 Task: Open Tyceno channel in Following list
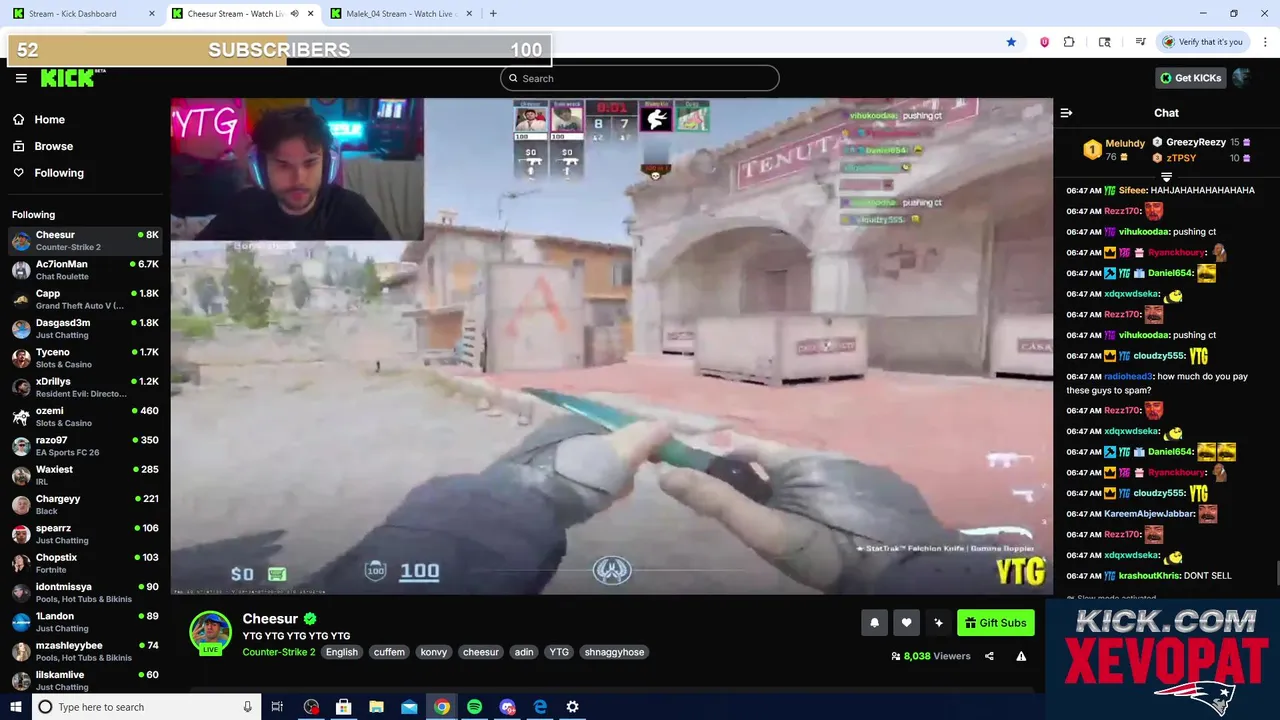85,358
